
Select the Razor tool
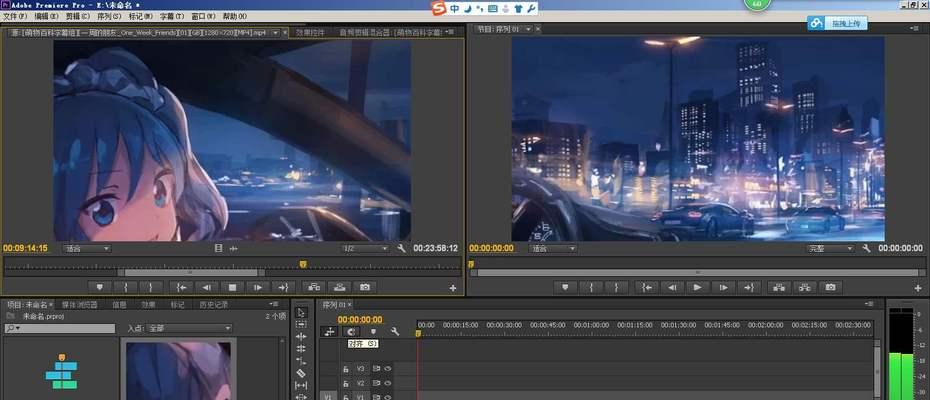(301, 373)
